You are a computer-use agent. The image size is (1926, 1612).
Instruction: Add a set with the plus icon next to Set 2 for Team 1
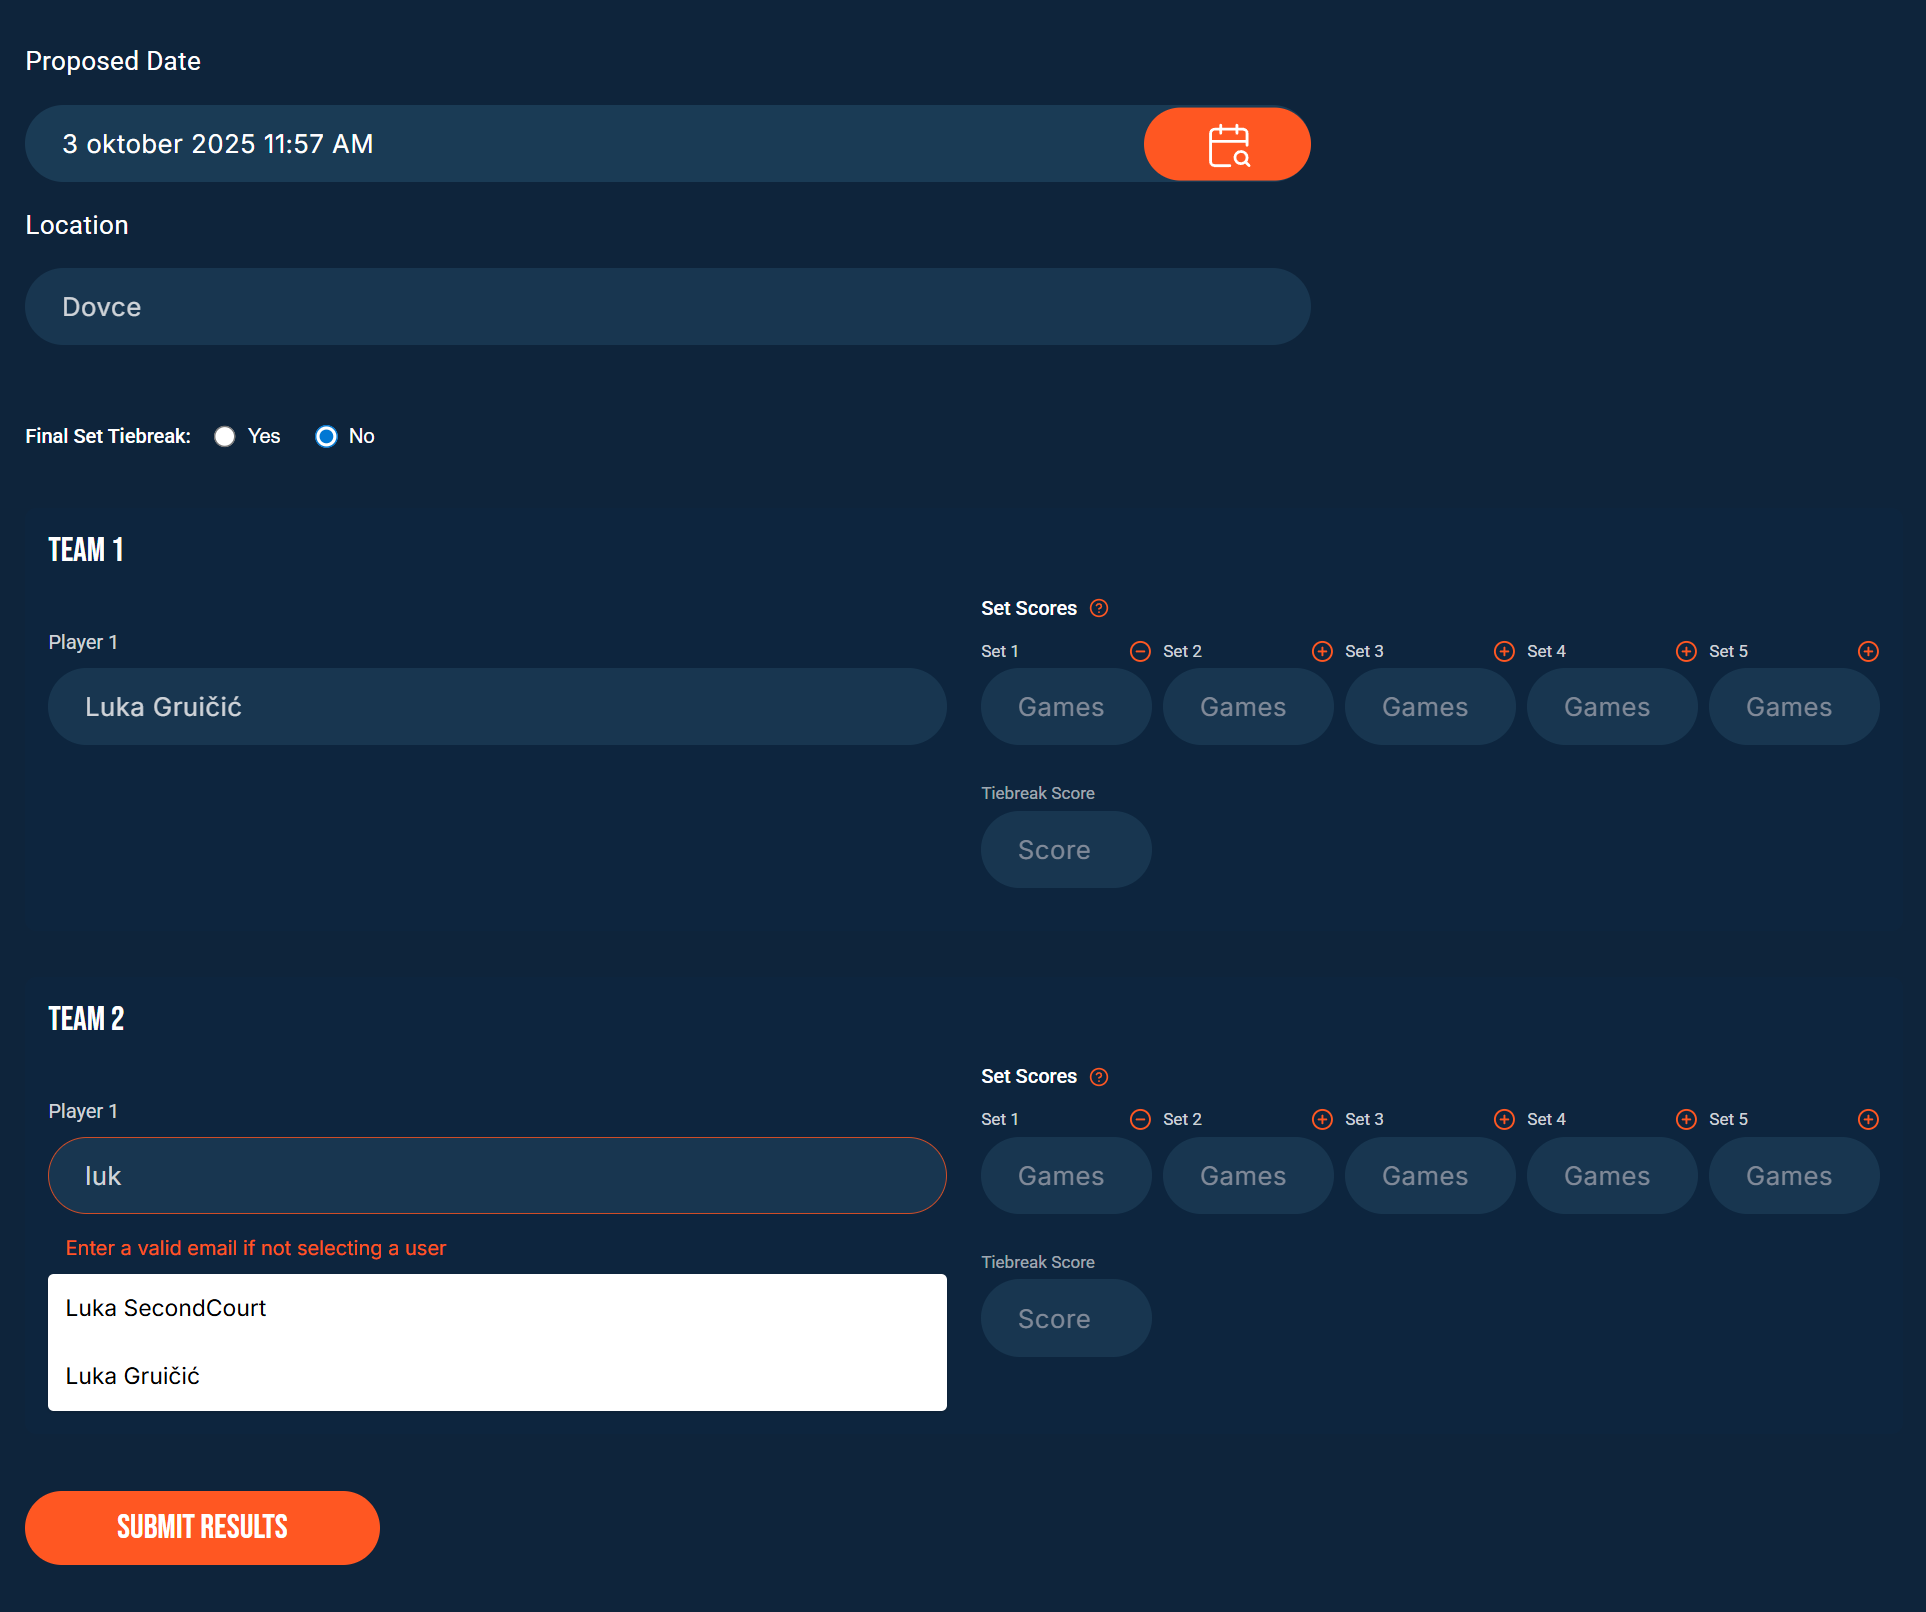pos(1321,651)
